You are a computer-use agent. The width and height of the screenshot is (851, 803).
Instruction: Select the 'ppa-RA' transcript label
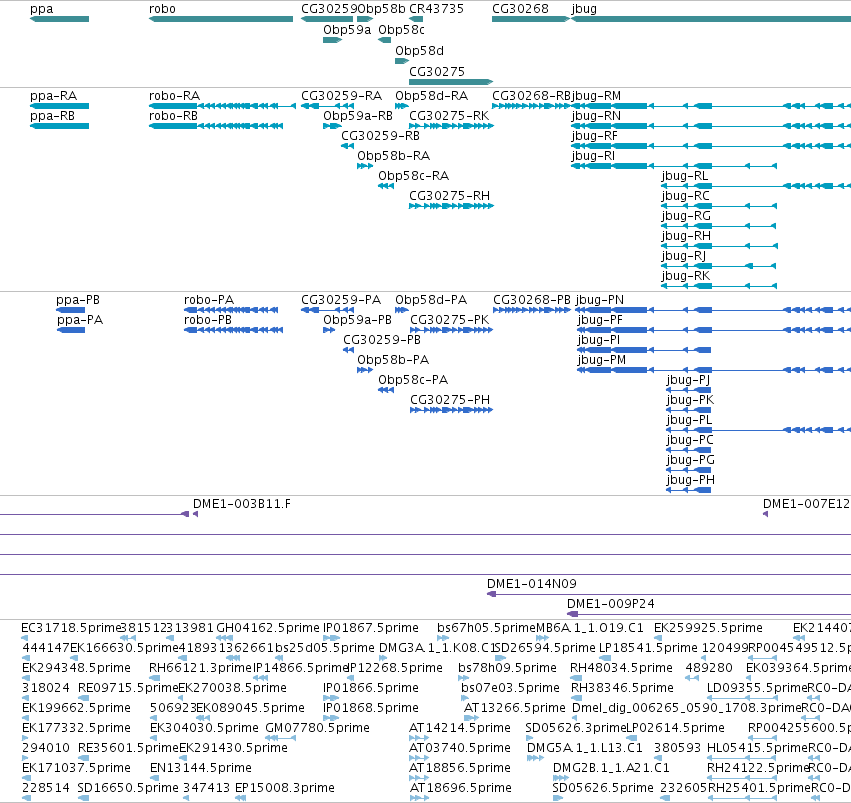(x=53, y=96)
